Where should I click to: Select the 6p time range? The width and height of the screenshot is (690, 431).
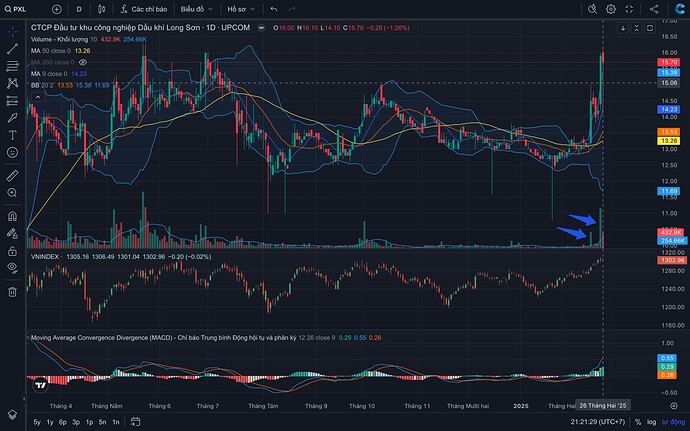pos(64,422)
